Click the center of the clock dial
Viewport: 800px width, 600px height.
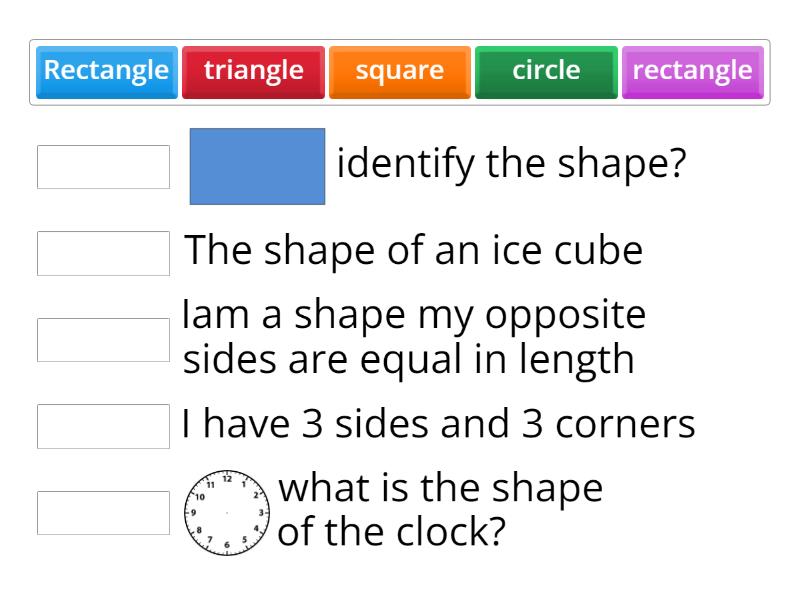(x=227, y=512)
